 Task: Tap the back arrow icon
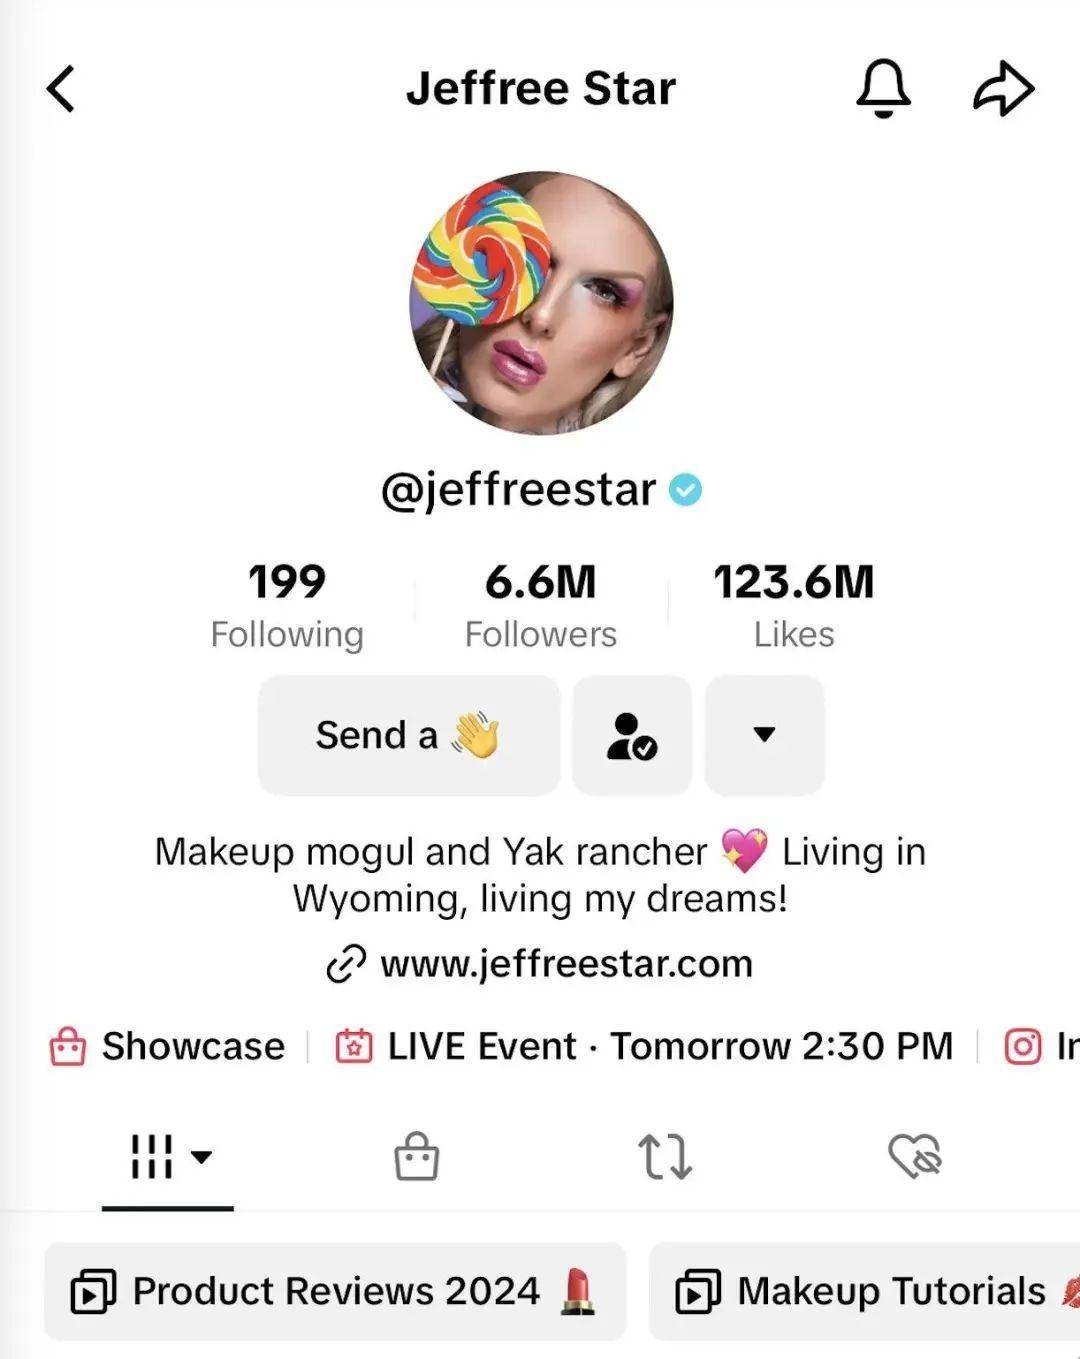point(61,89)
